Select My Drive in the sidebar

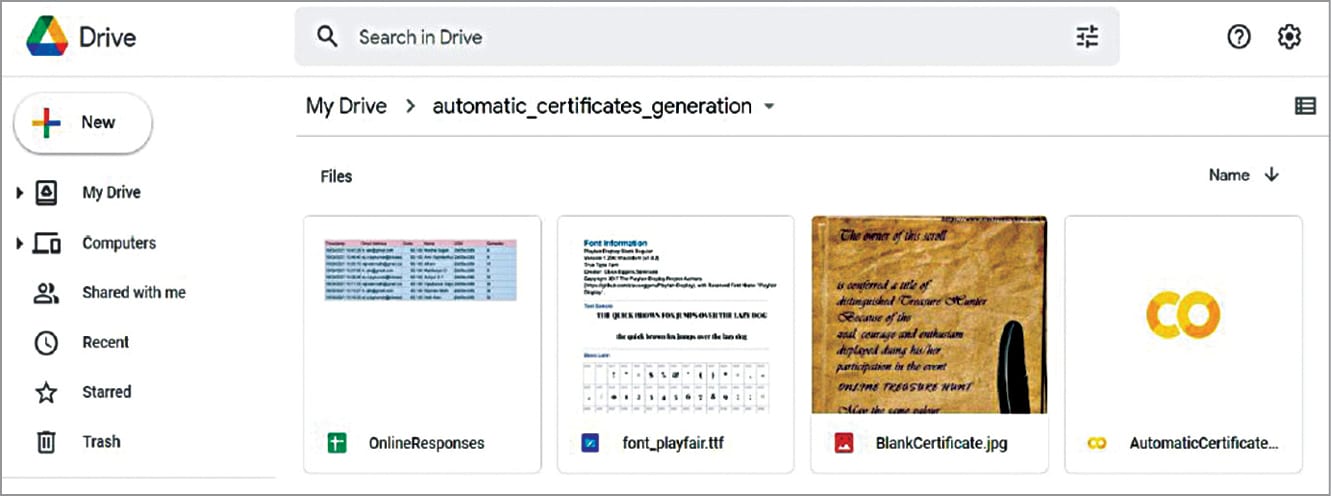[111, 193]
